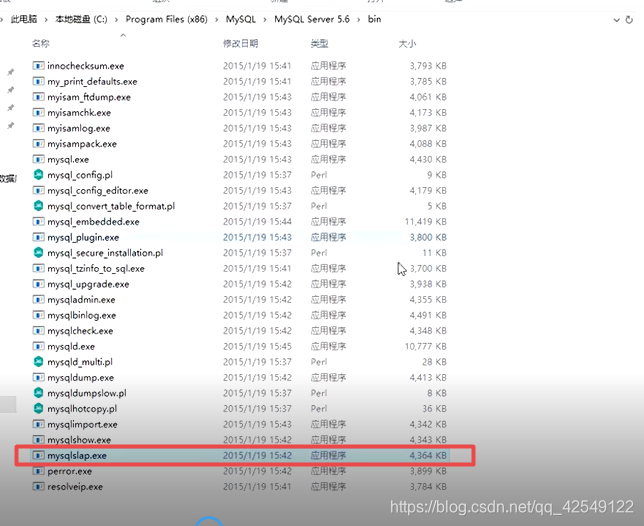Image resolution: width=644 pixels, height=526 pixels.
Task: Click the mysqld.exe file icon
Action: click(38, 347)
